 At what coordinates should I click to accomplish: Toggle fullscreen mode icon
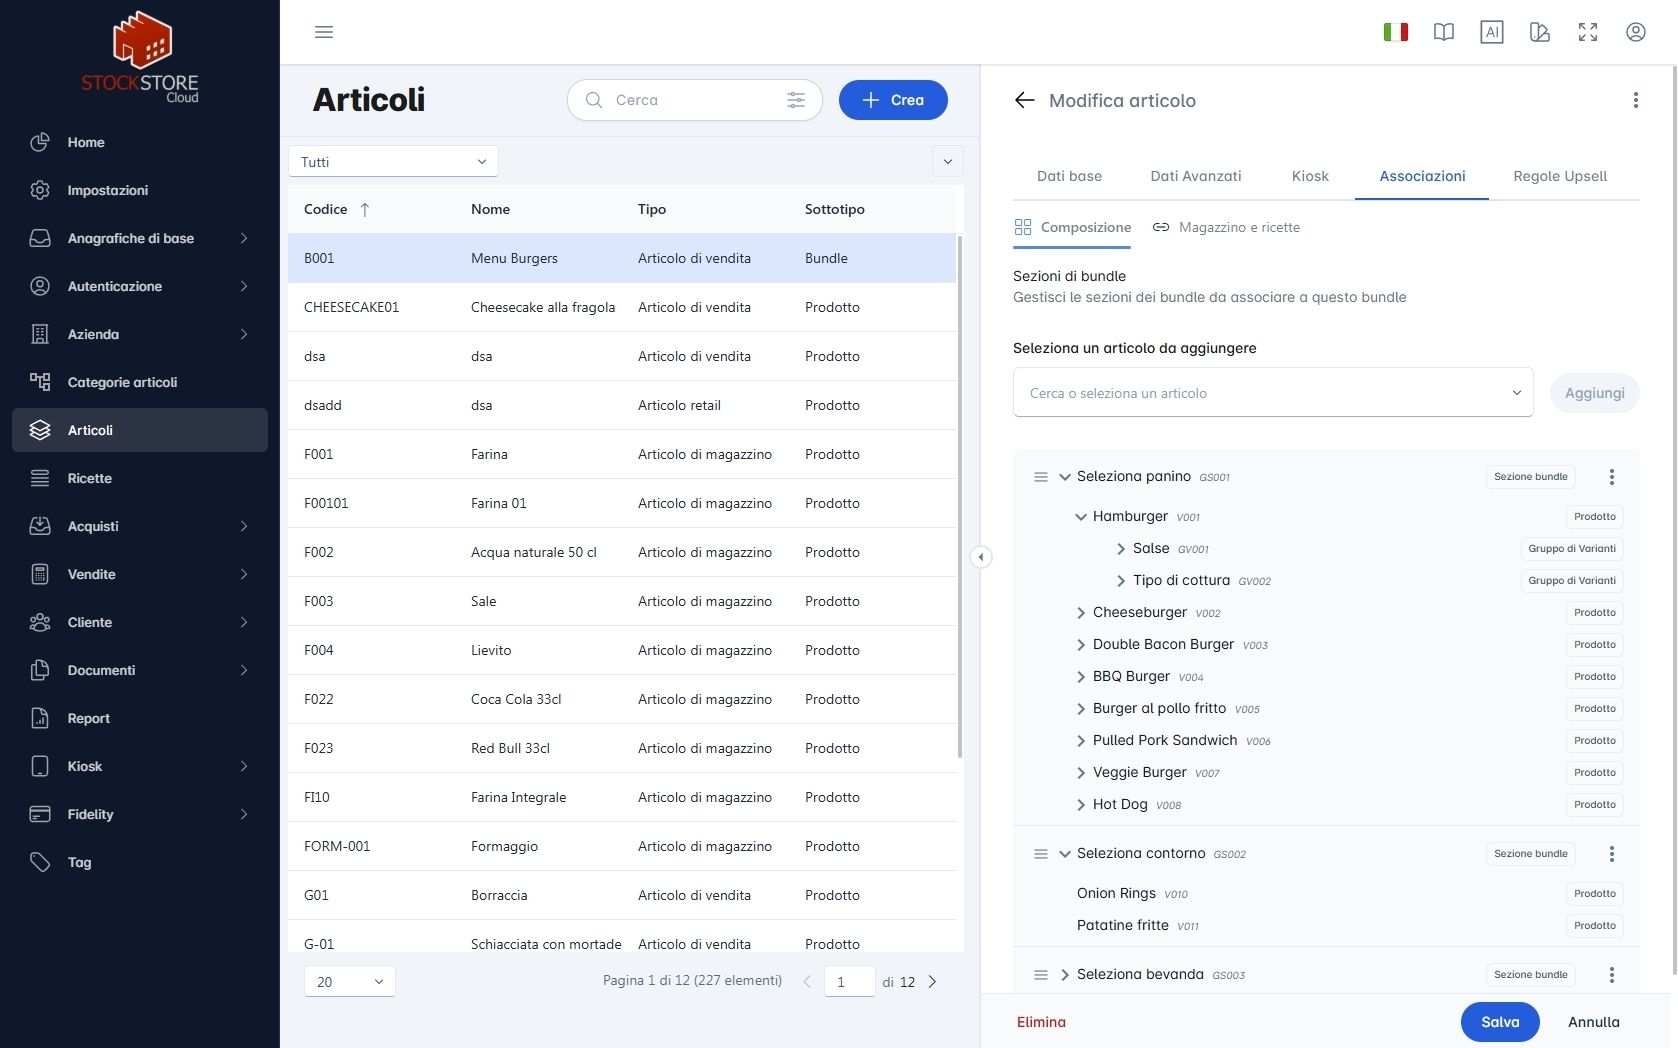[x=1588, y=32]
